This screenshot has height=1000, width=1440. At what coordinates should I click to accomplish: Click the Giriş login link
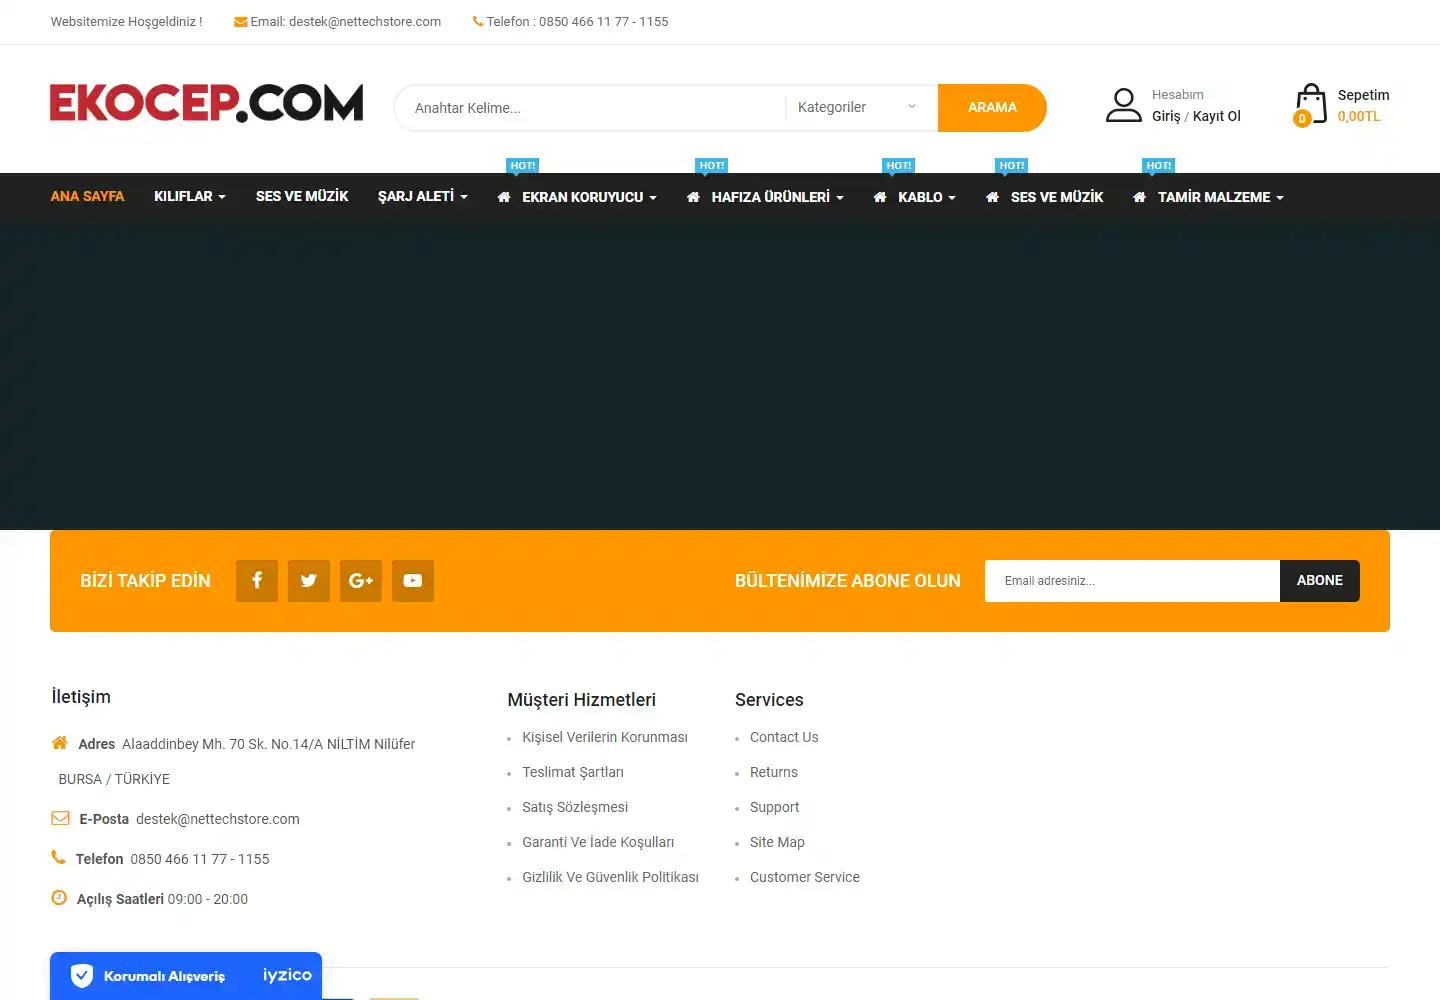coord(1166,116)
